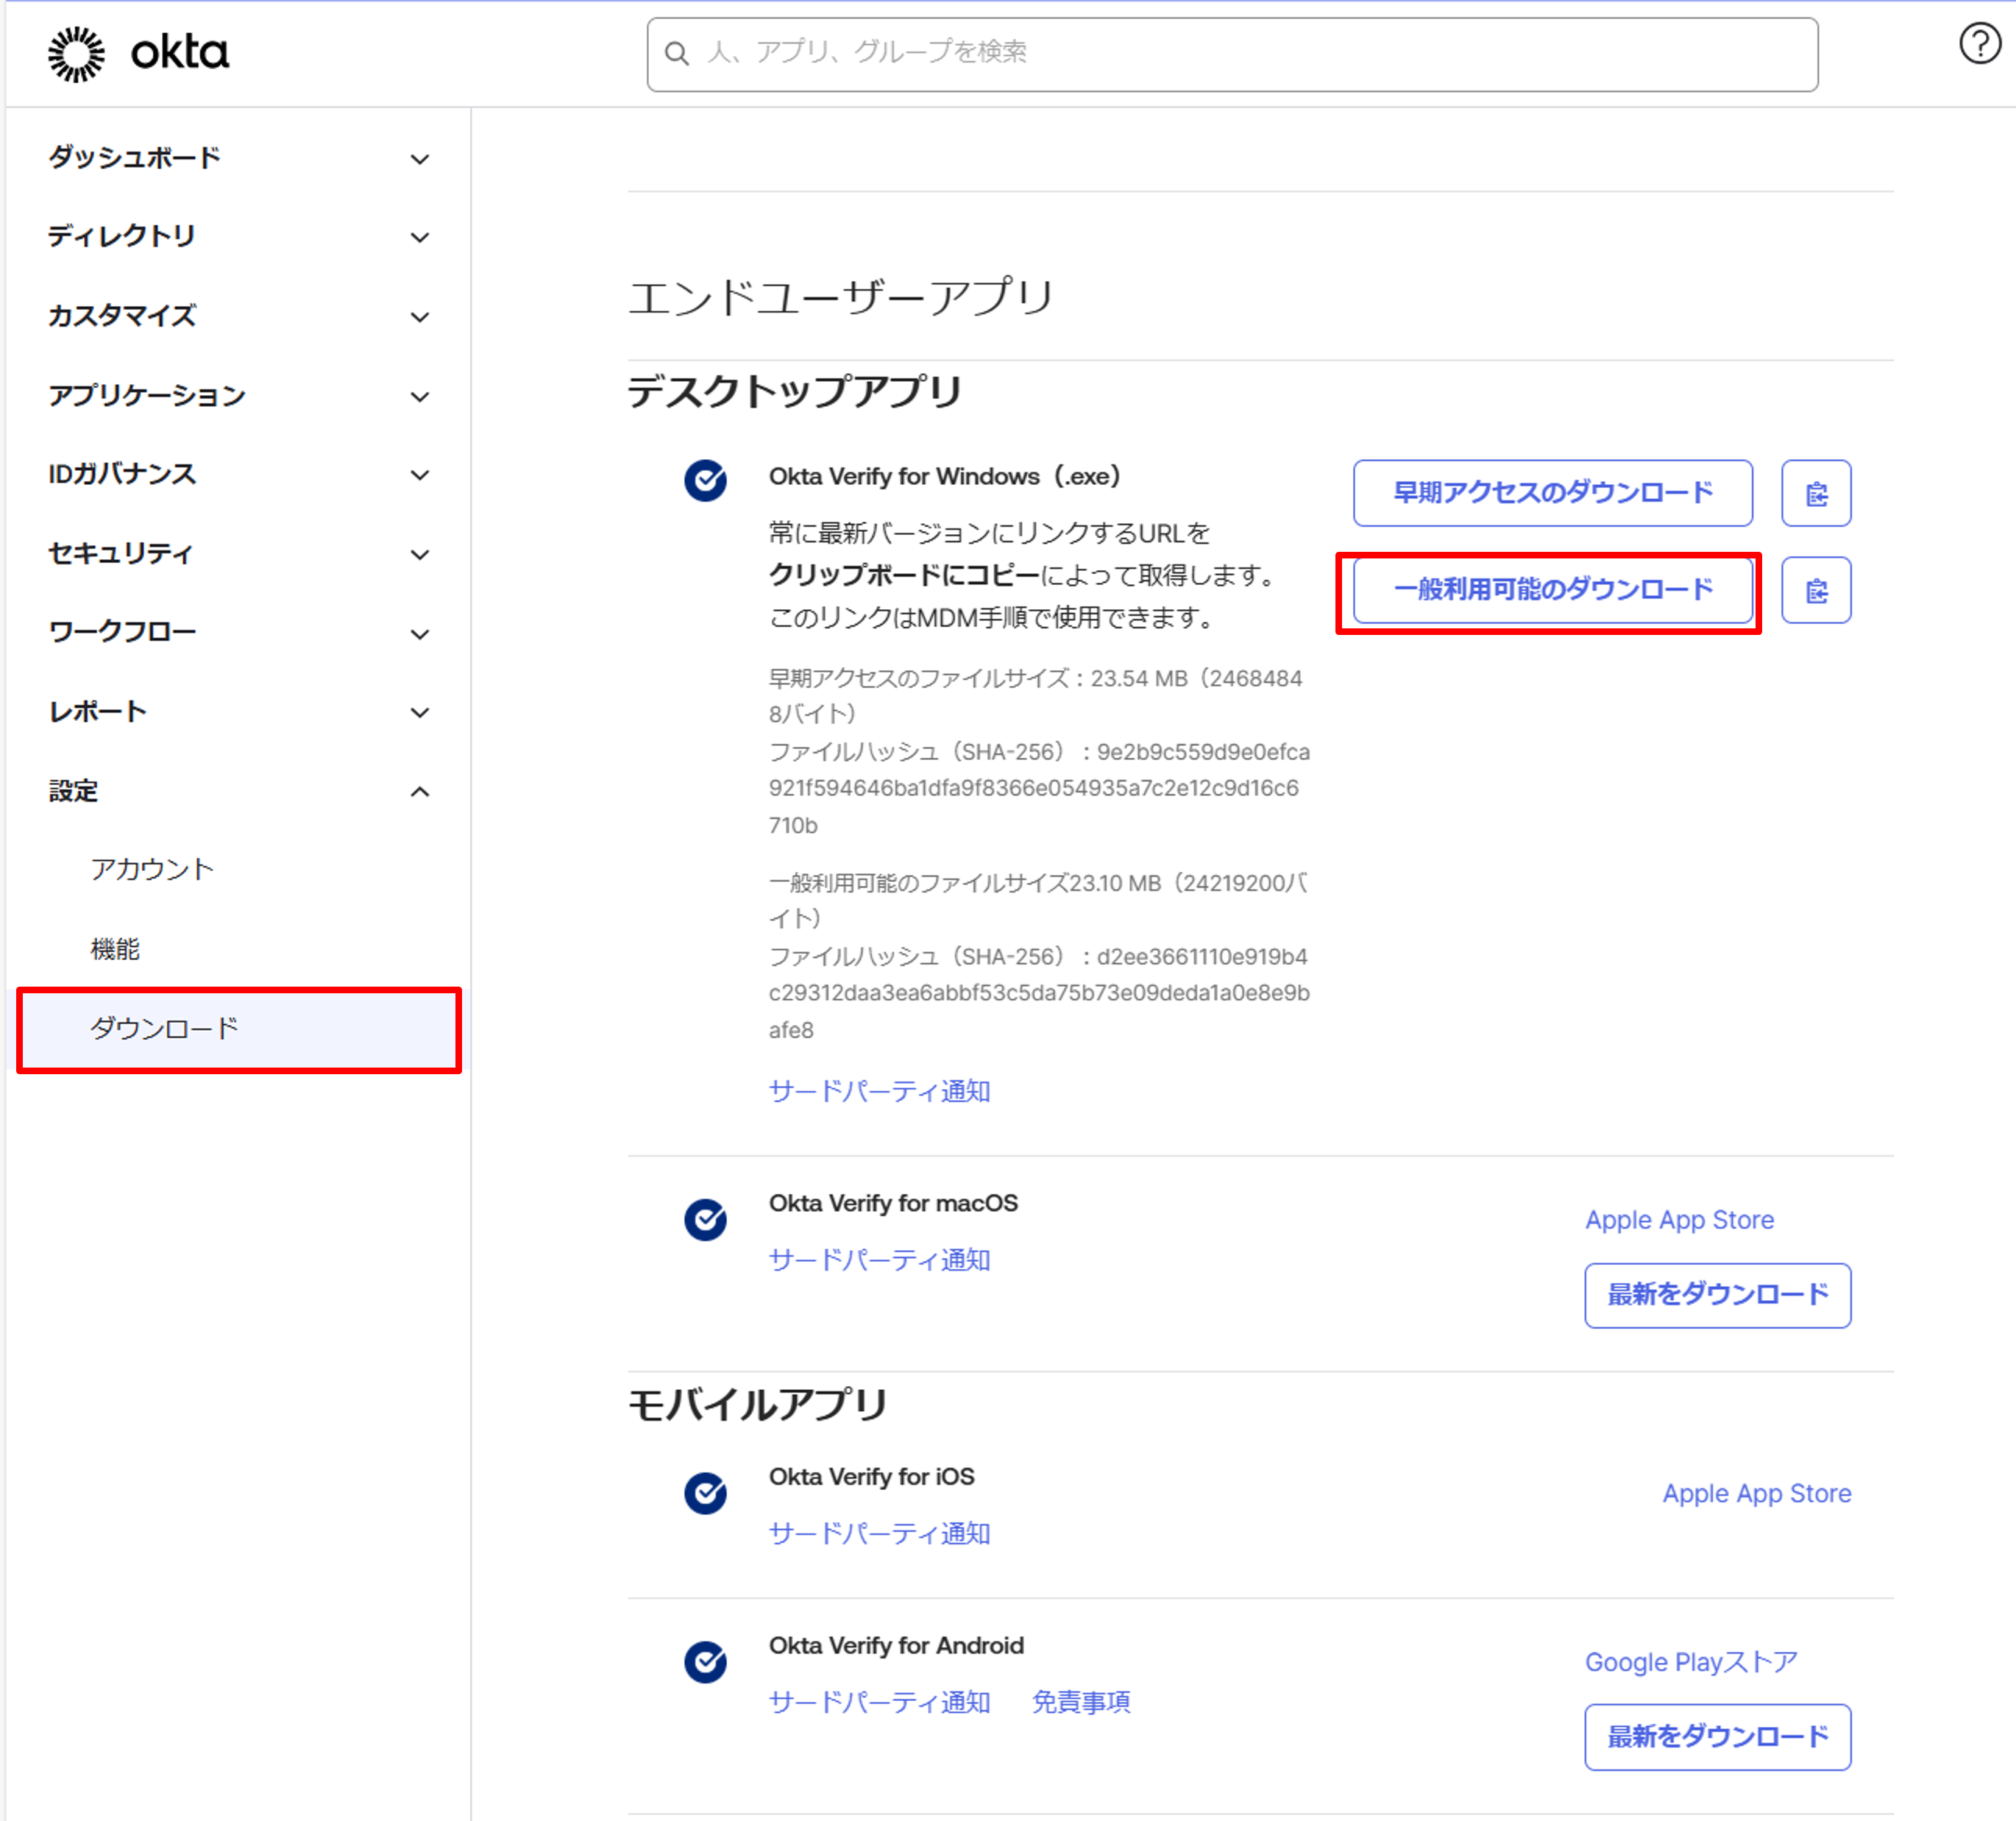Screen dimensions: 2016x1821
Task: Focus the 人、アプリ、グループを検索 field
Action: 1232,54
